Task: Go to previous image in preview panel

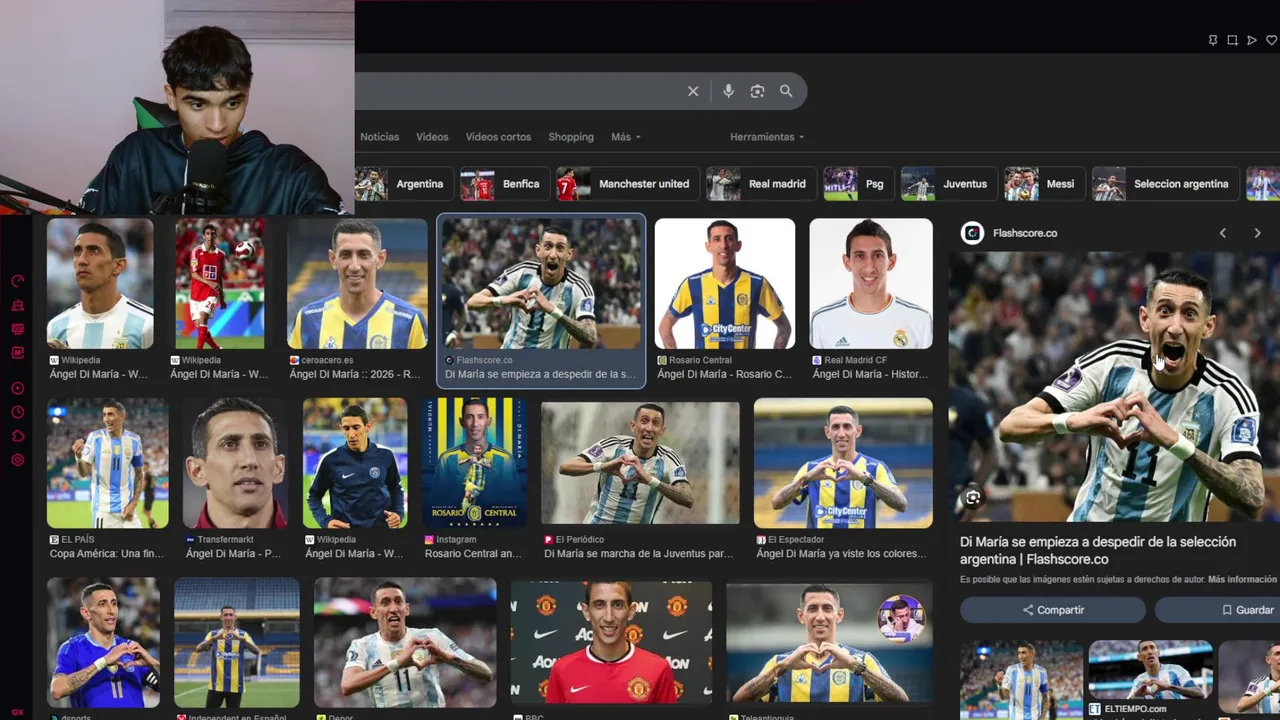Action: (x=1222, y=233)
